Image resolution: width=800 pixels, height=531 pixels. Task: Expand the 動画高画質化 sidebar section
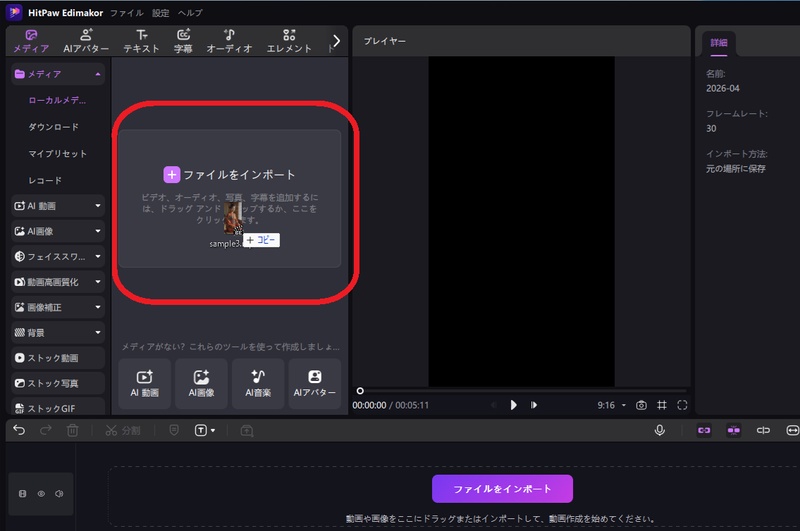(x=58, y=282)
